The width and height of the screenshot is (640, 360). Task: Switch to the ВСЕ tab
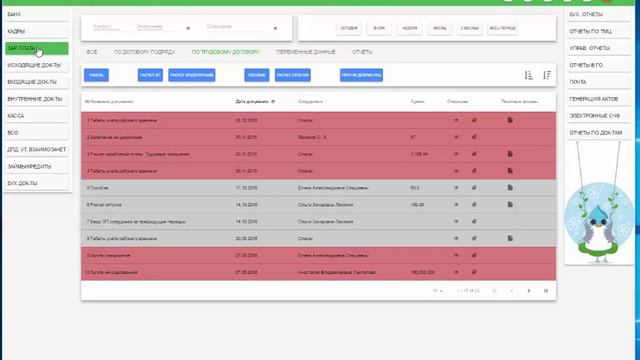pos(92,52)
